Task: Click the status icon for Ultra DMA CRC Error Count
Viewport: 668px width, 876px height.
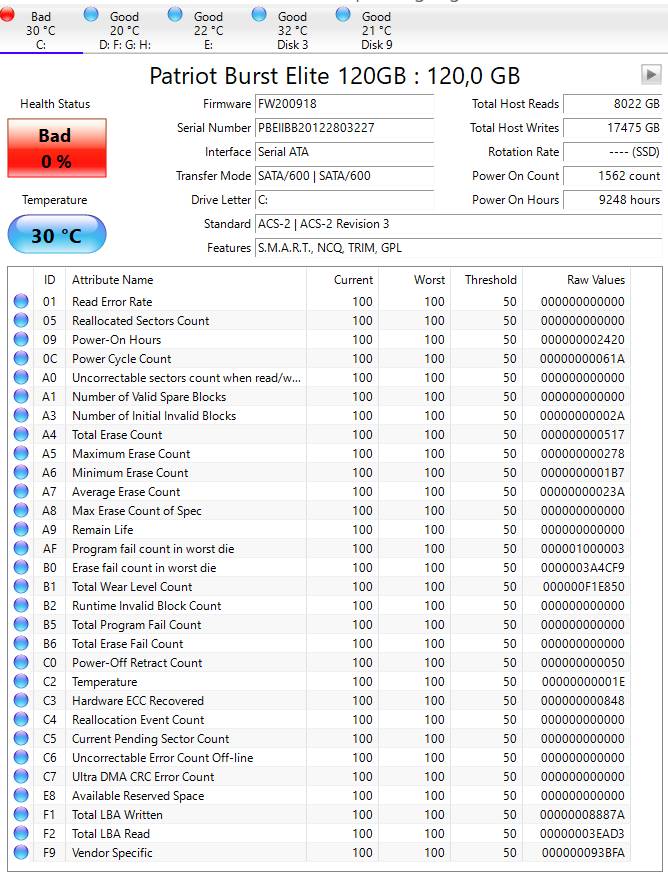Action: coord(21,776)
